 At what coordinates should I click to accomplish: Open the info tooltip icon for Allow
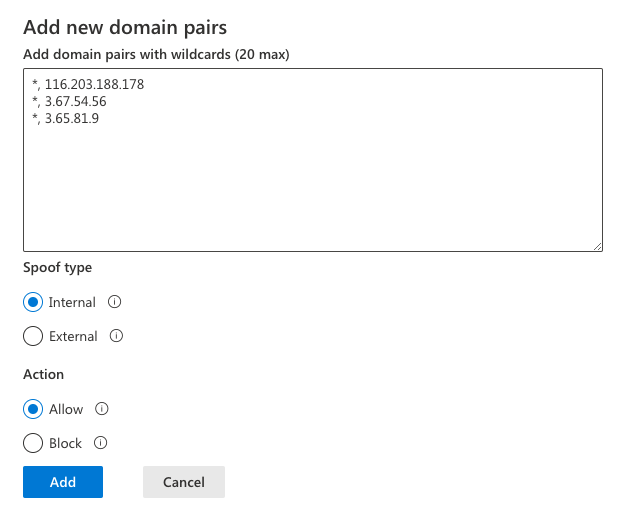(x=101, y=409)
